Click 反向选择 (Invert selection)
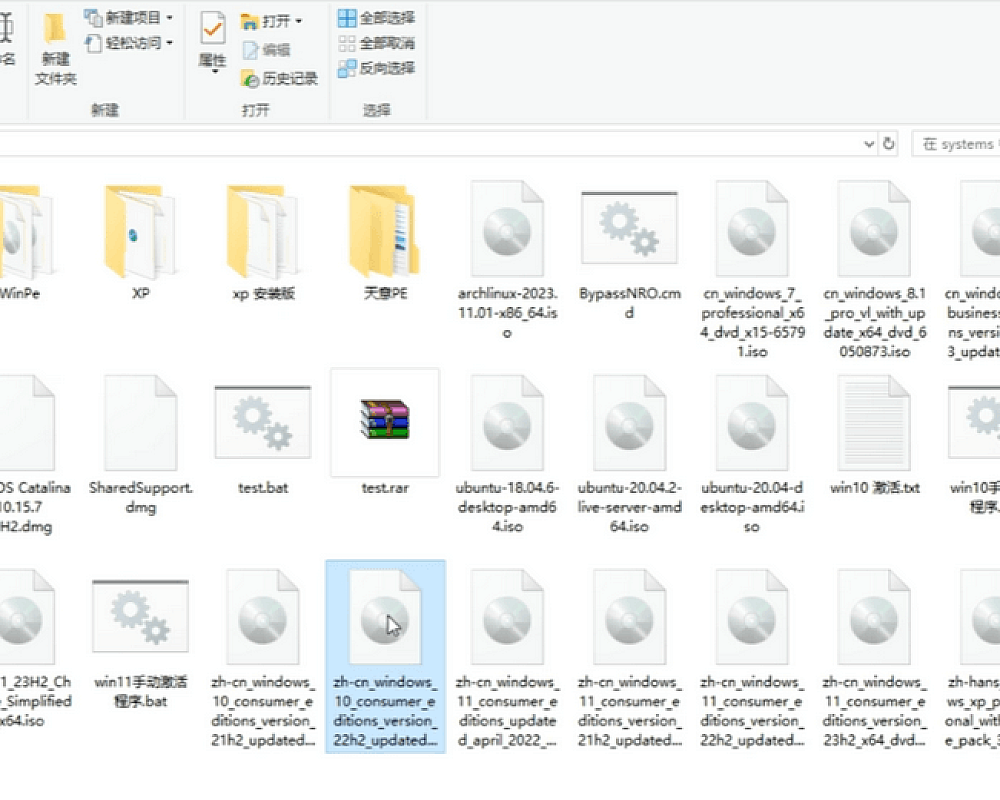1000x800 pixels. 376,68
